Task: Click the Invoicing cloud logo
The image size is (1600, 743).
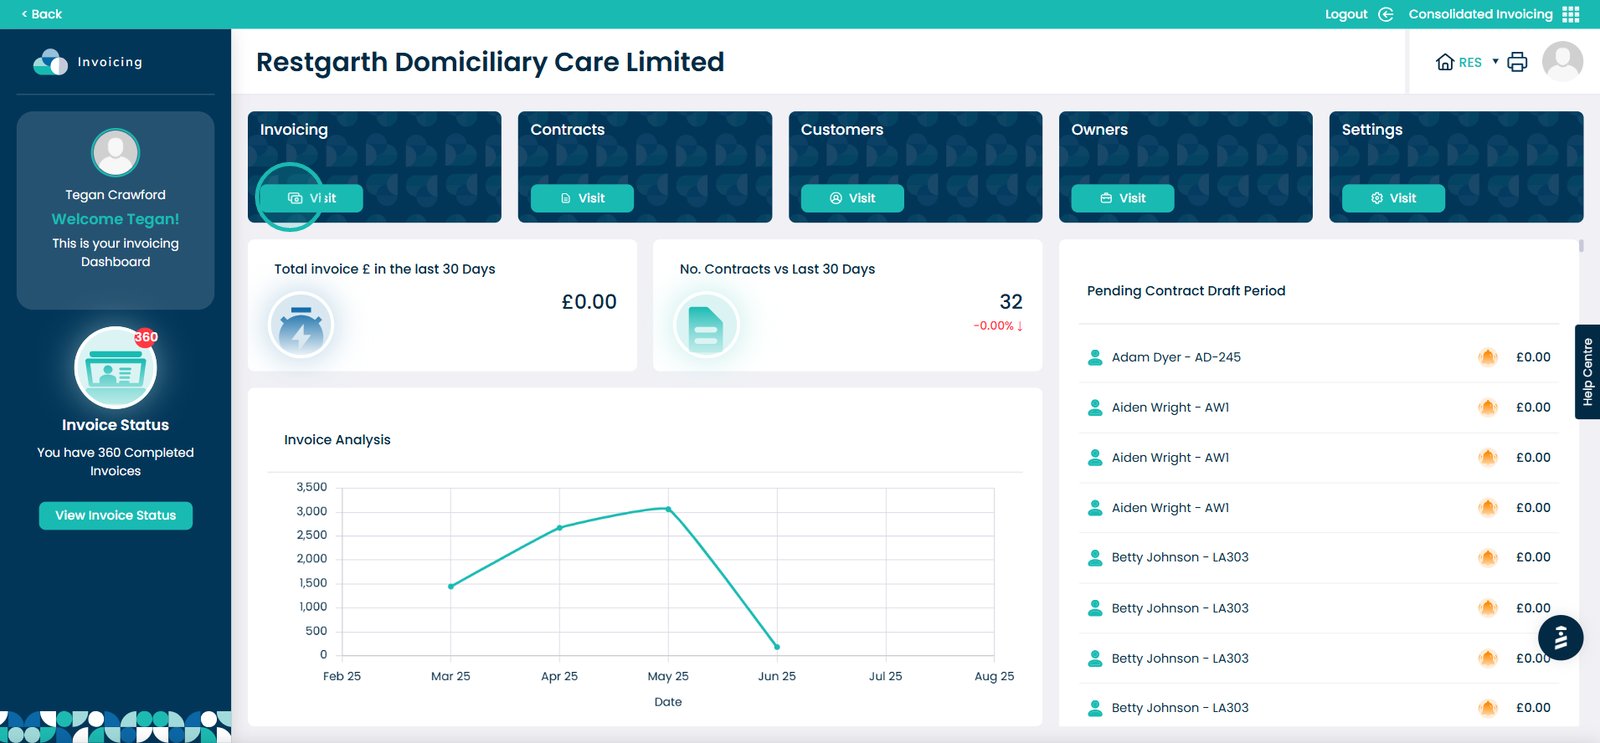Action: pos(50,62)
